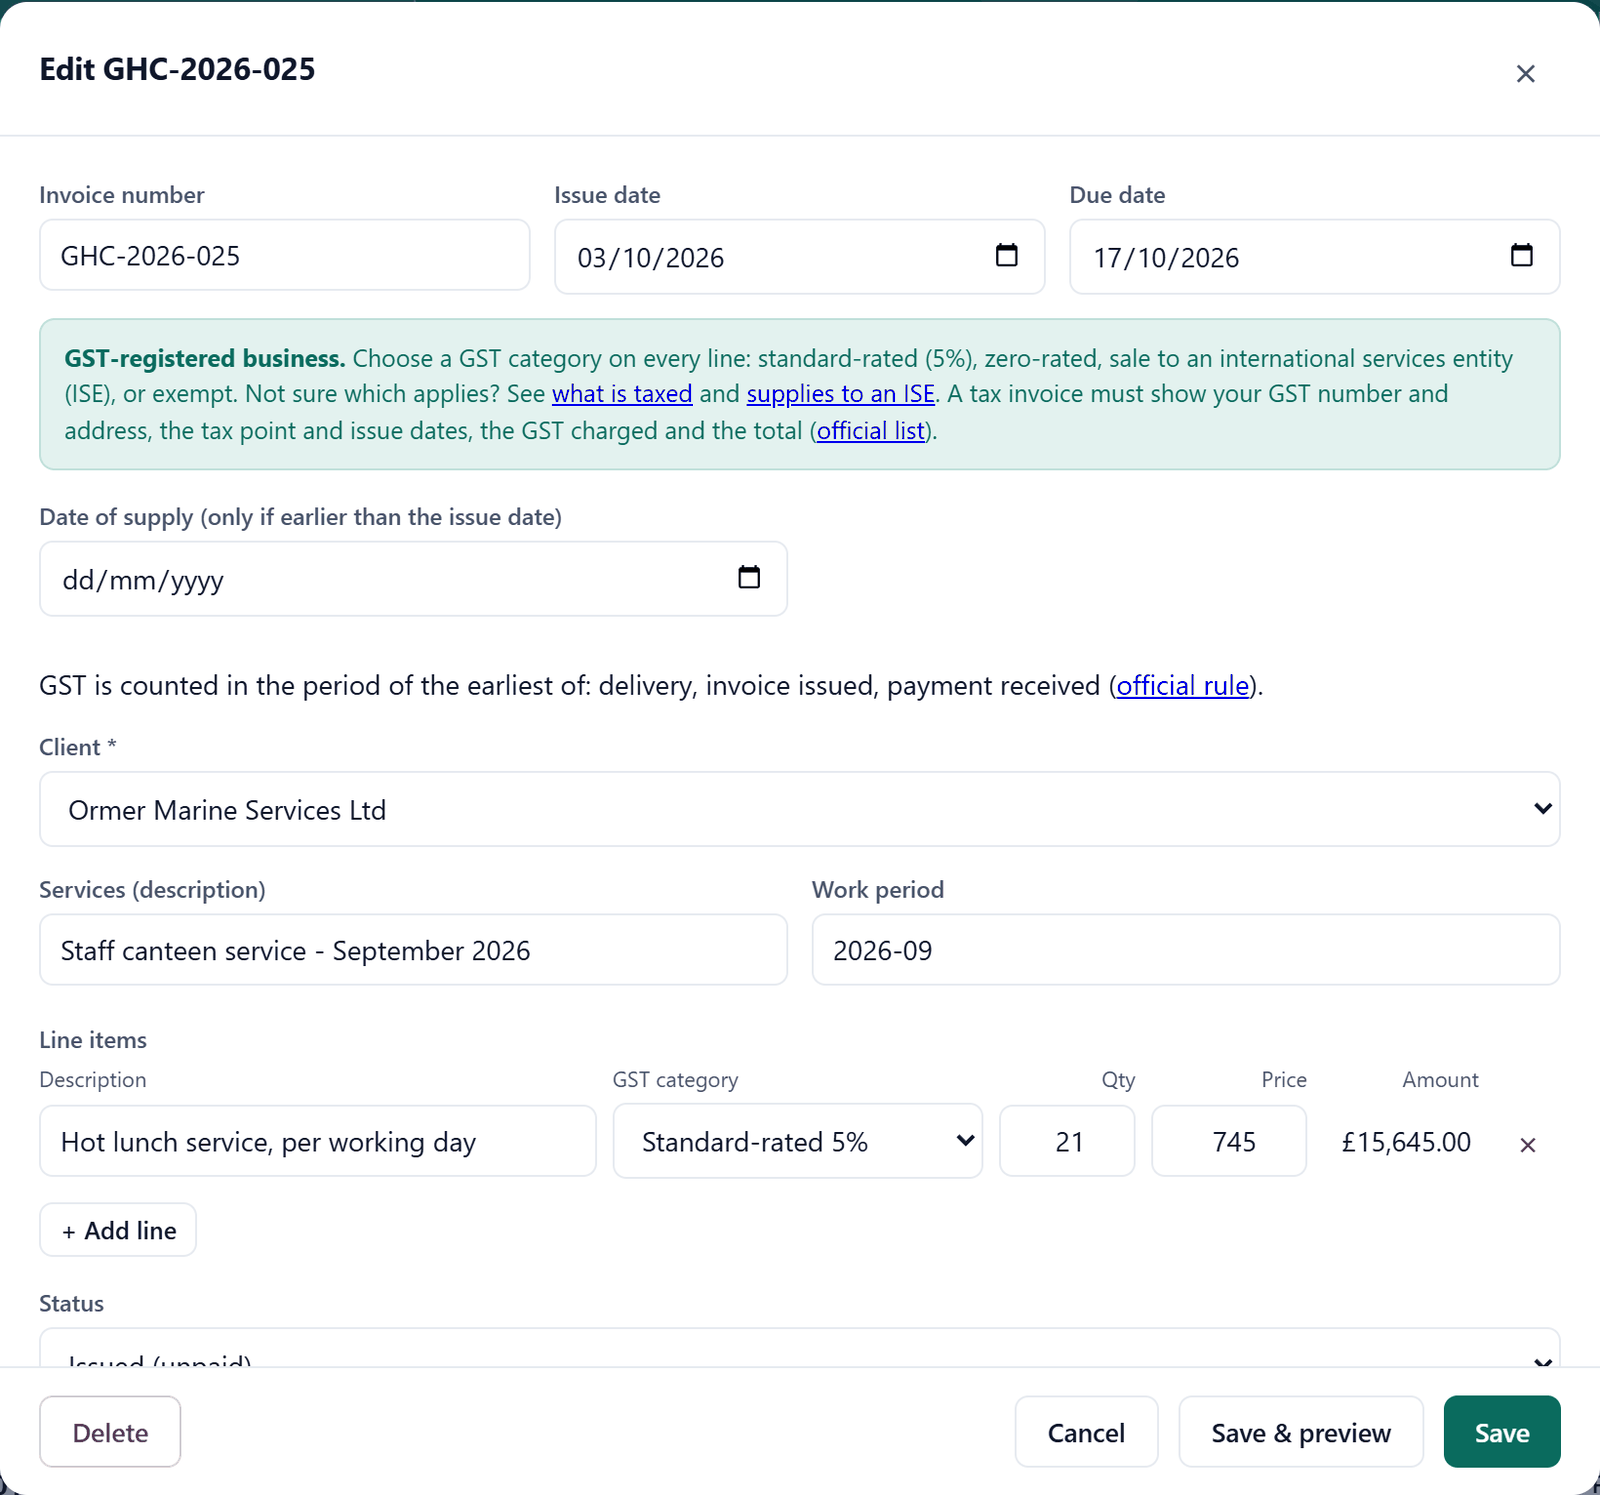This screenshot has width=1600, height=1495.
Task: Edit the Work period field
Action: click(1186, 950)
